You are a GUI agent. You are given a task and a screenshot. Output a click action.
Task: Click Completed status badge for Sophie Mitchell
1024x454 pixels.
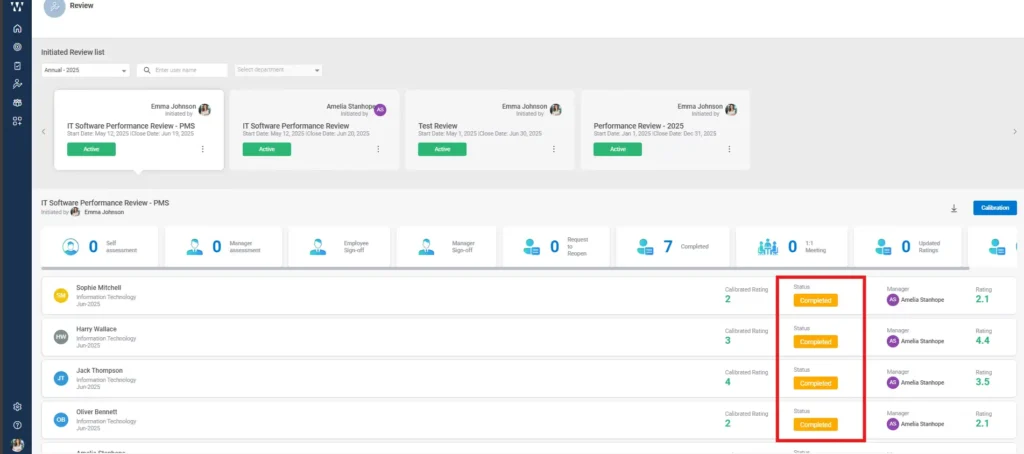pyautogui.click(x=816, y=300)
